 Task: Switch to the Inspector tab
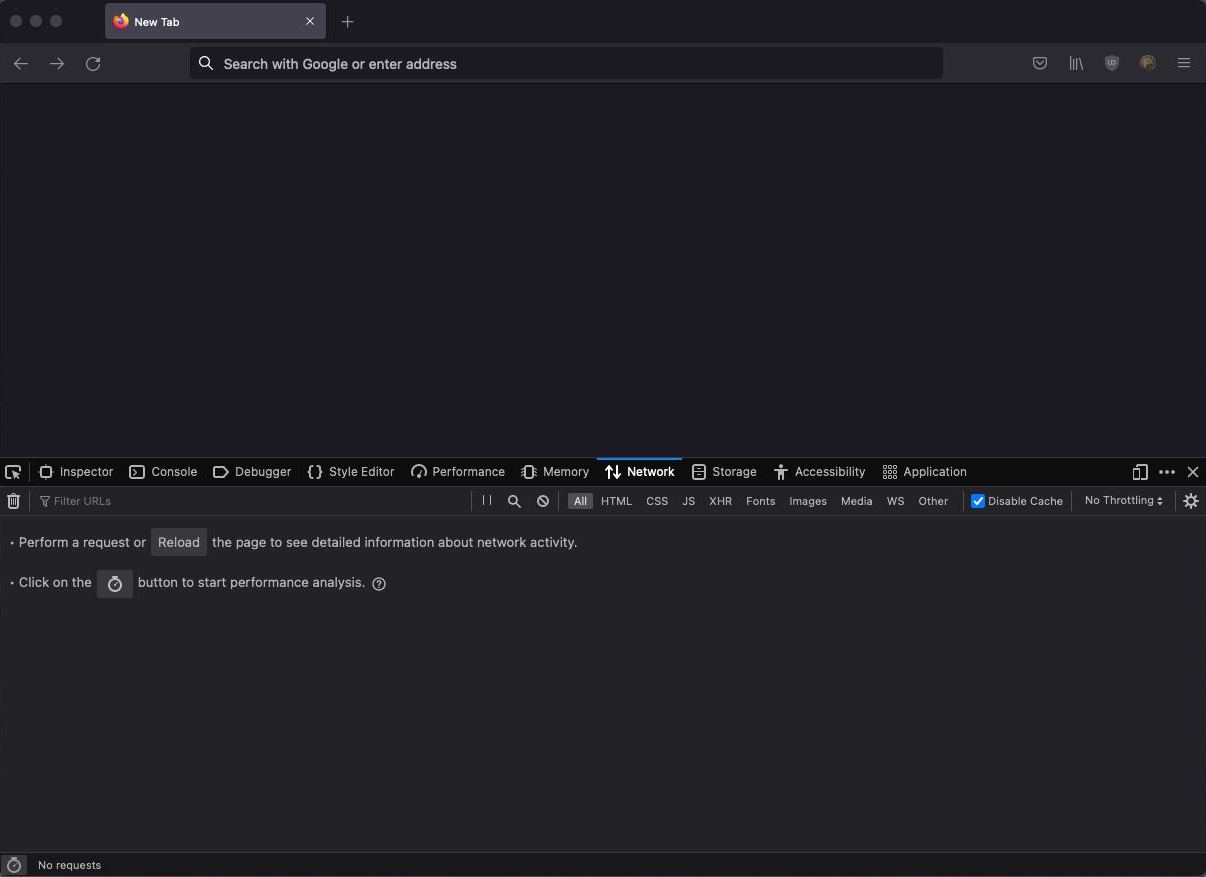click(76, 472)
